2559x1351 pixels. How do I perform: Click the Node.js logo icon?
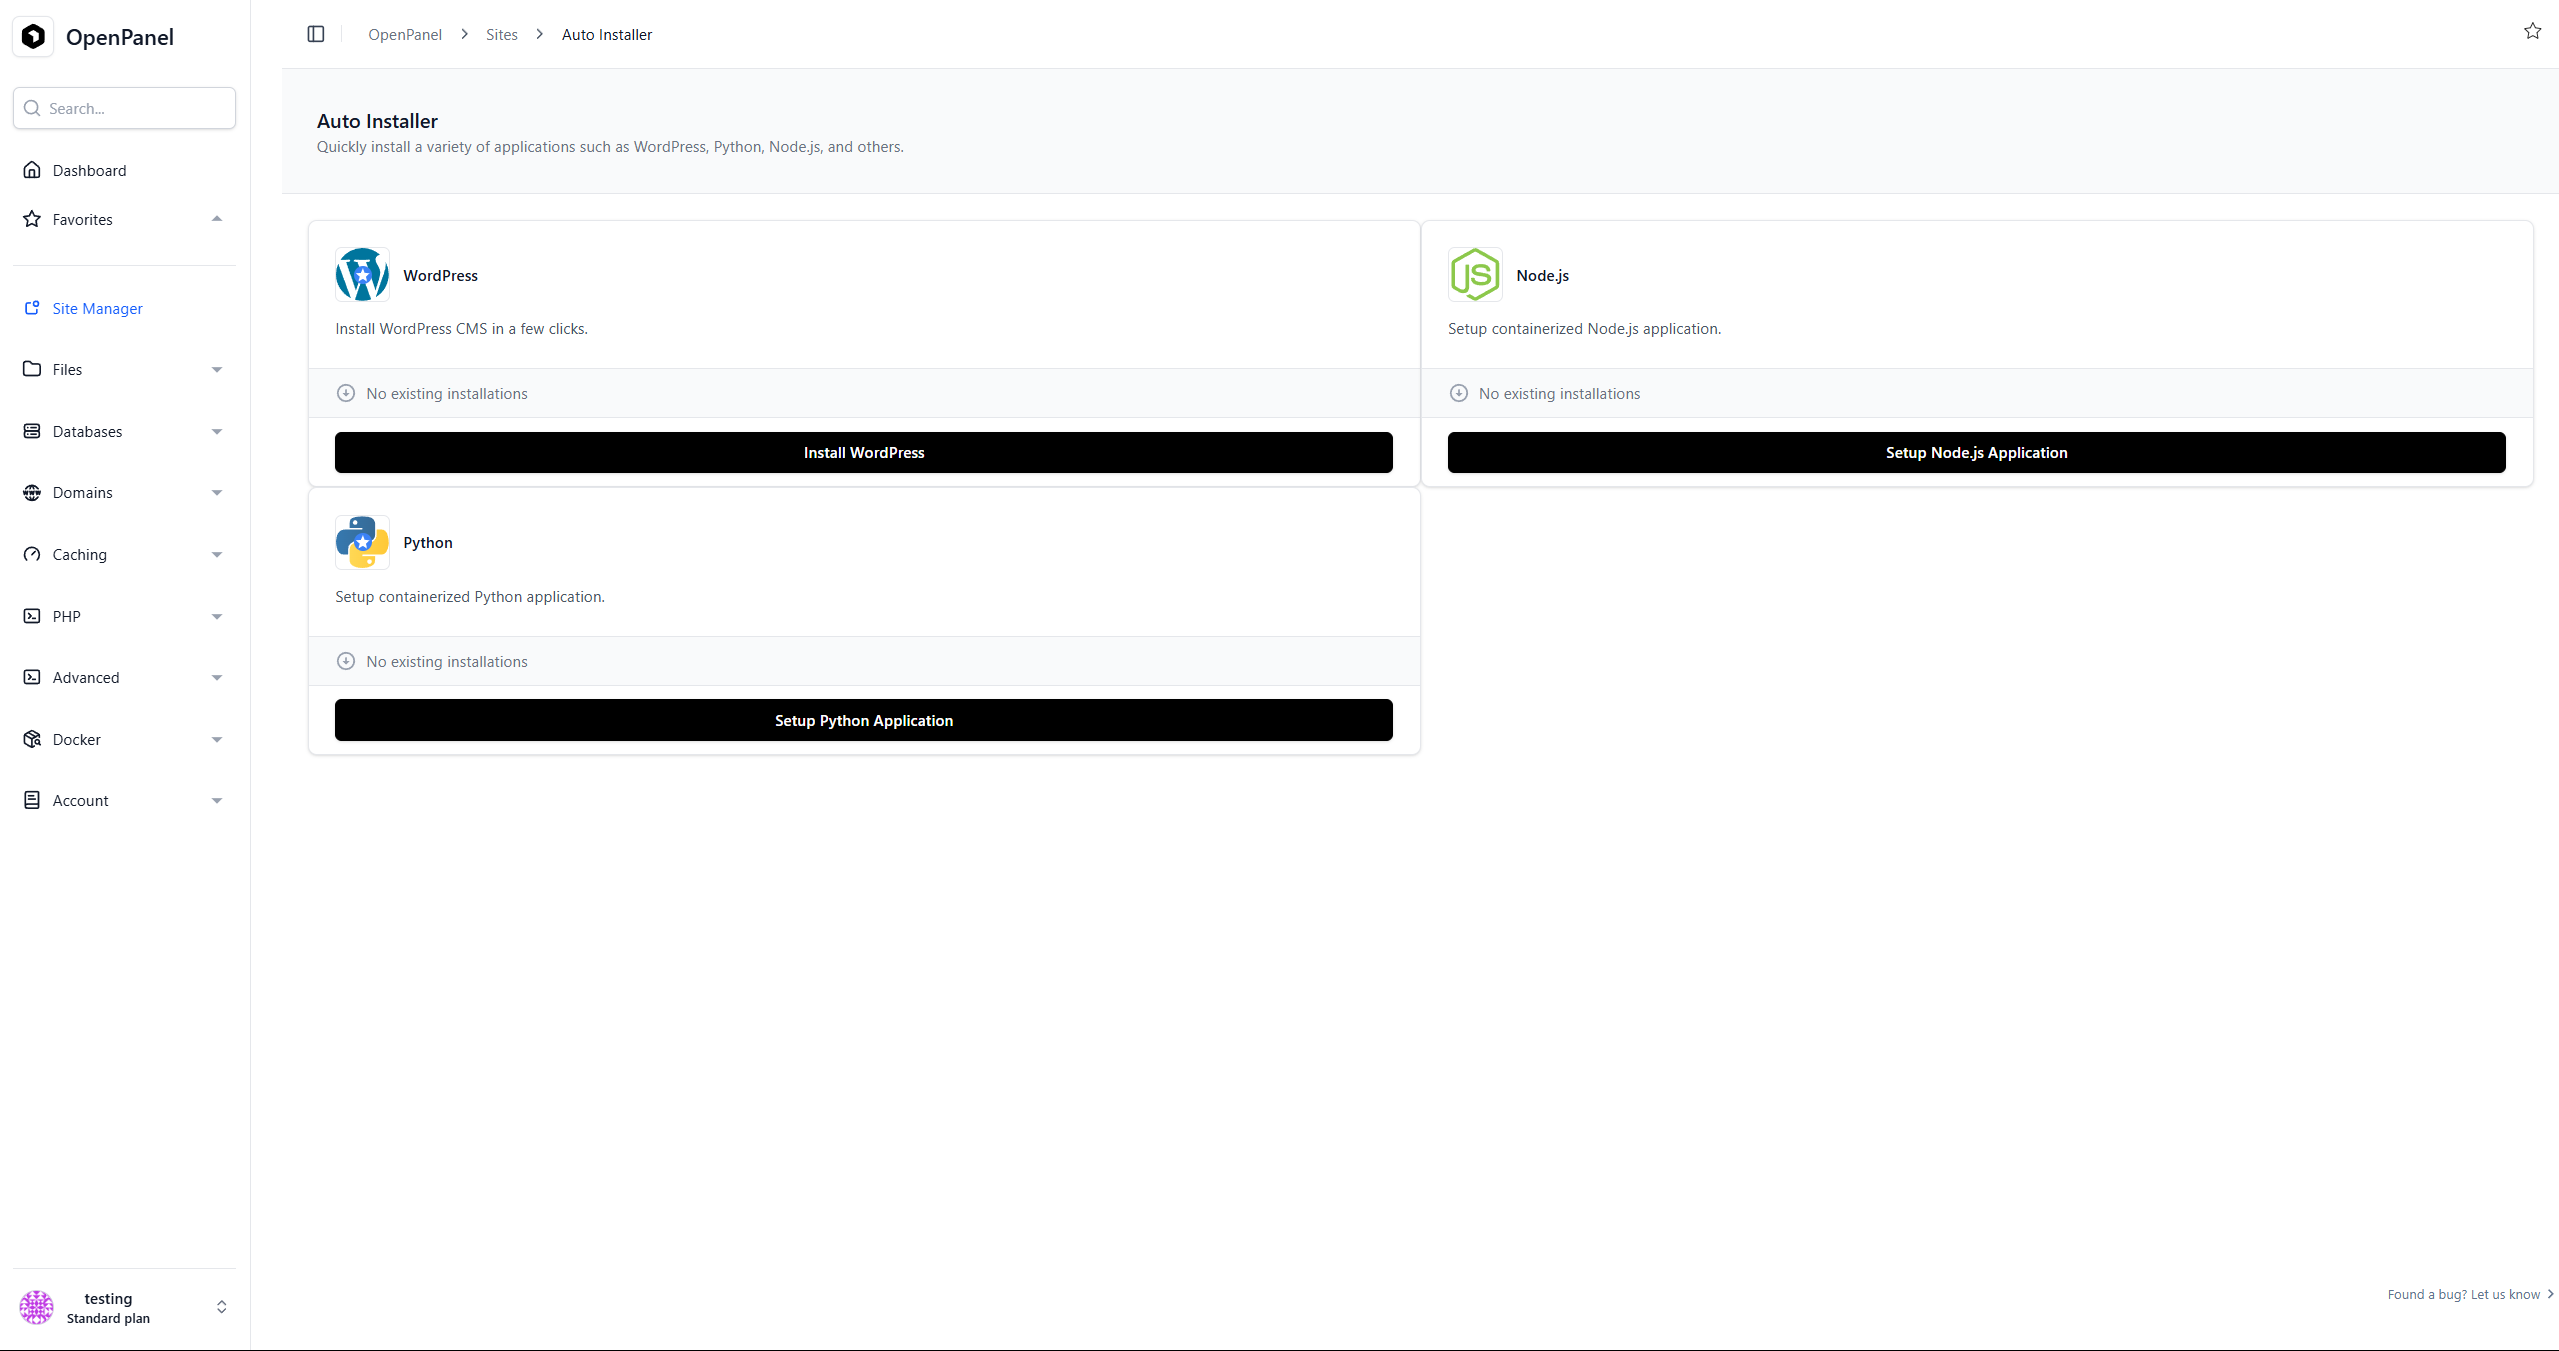click(x=1475, y=275)
